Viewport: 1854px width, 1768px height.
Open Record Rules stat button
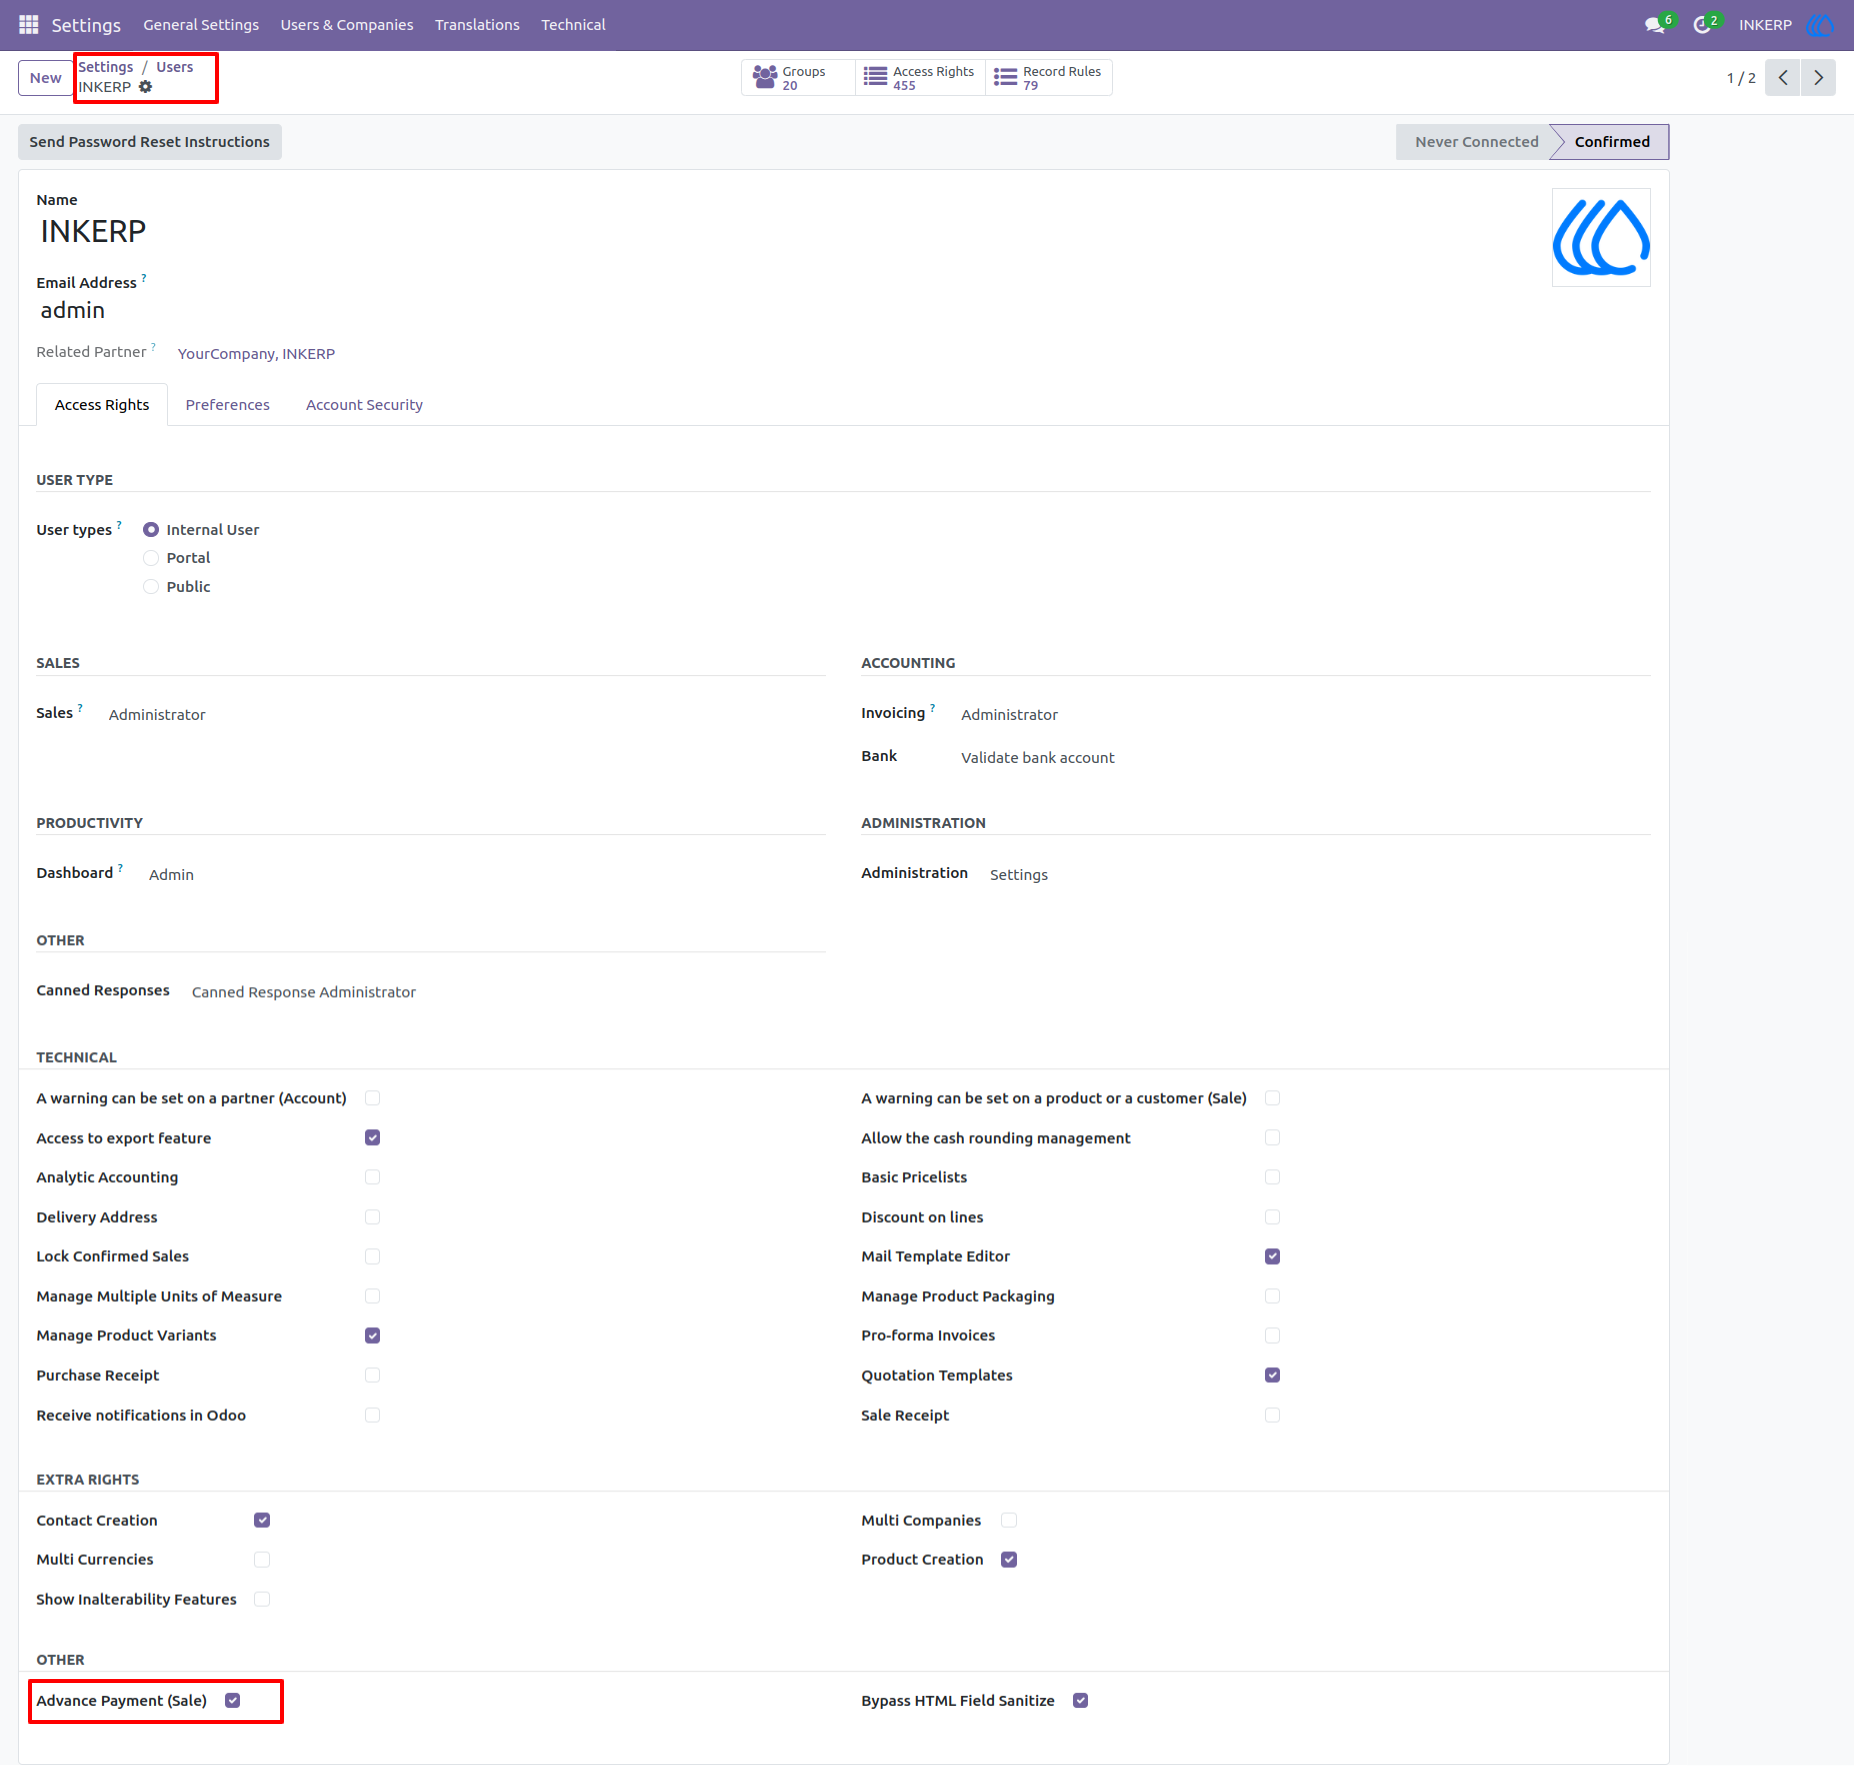tap(1049, 78)
